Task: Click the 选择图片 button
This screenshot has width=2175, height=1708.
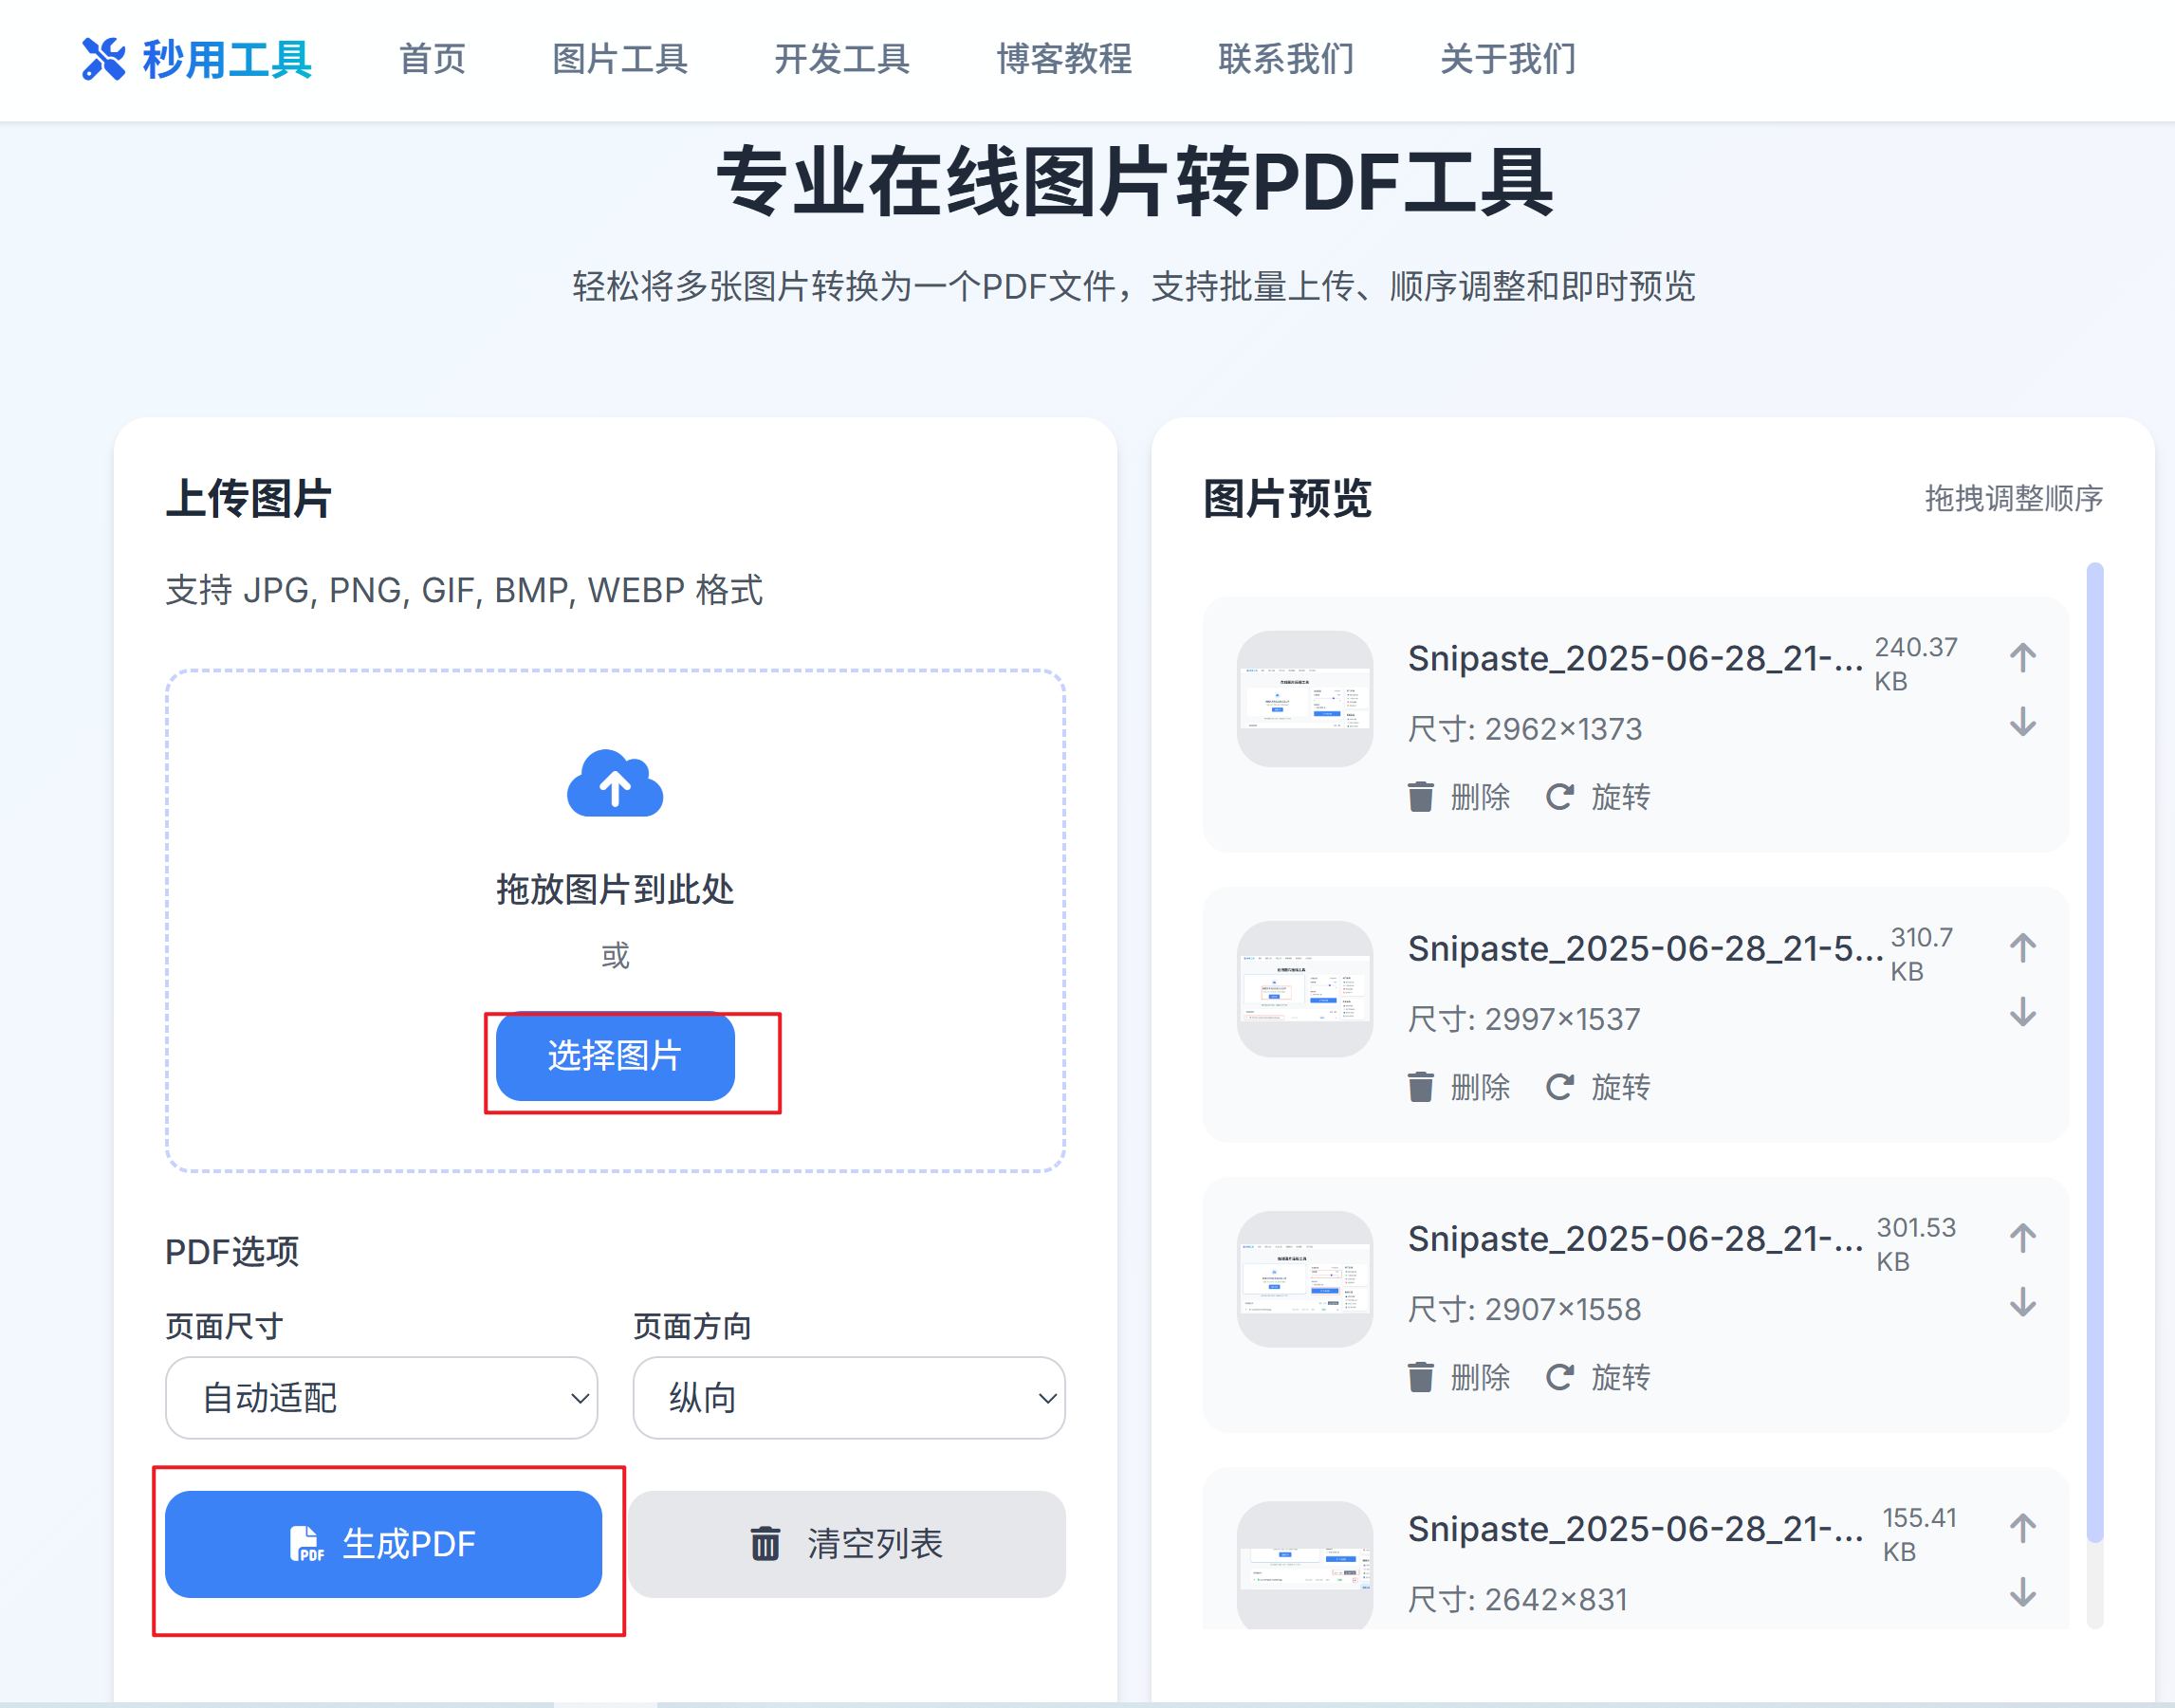Action: 614,1057
